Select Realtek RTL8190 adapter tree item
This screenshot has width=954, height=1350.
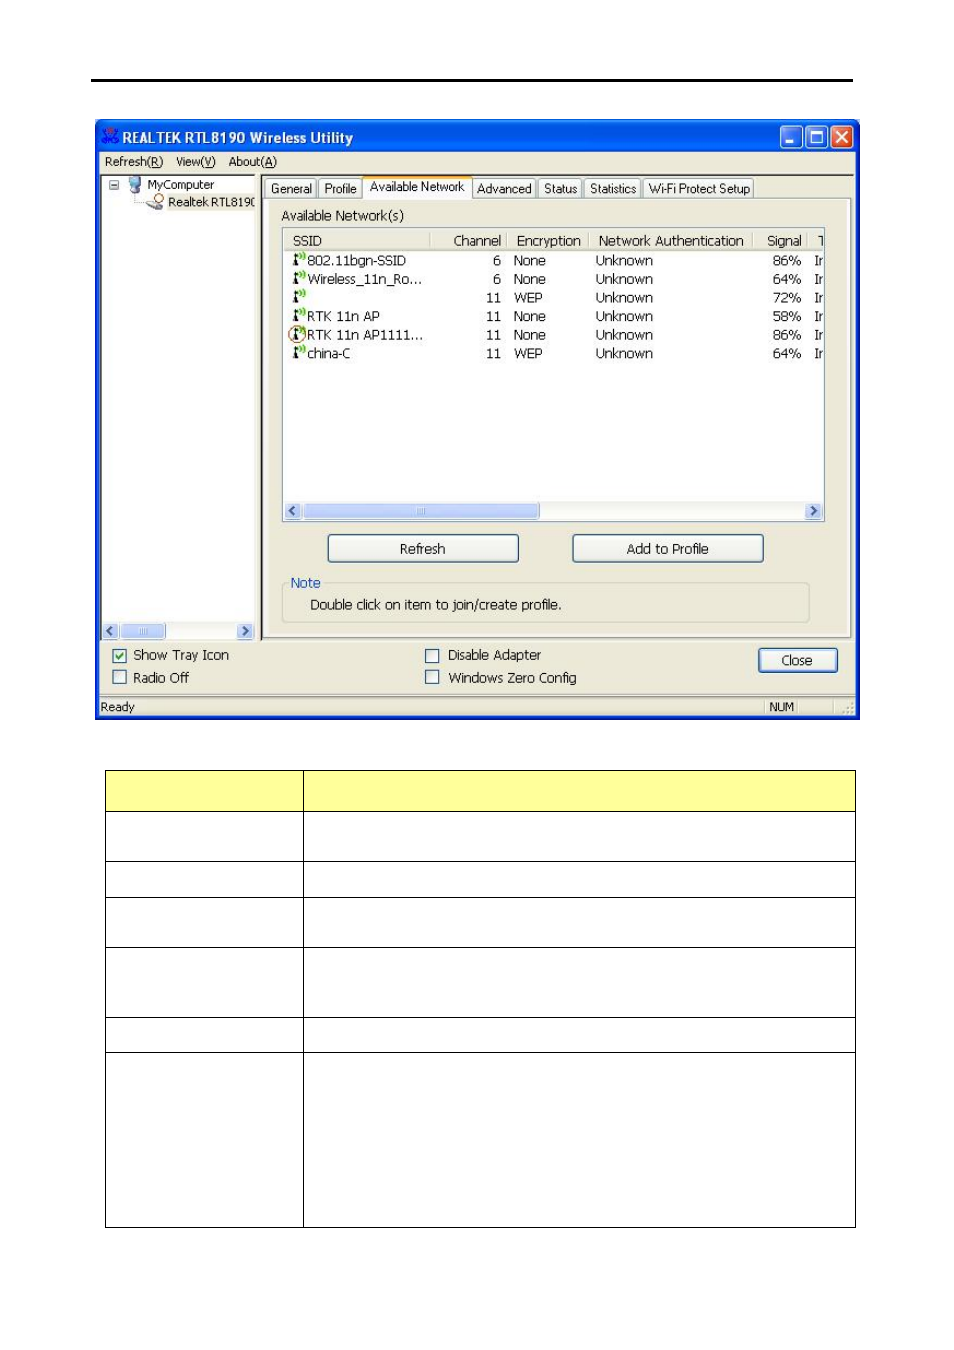click(211, 202)
